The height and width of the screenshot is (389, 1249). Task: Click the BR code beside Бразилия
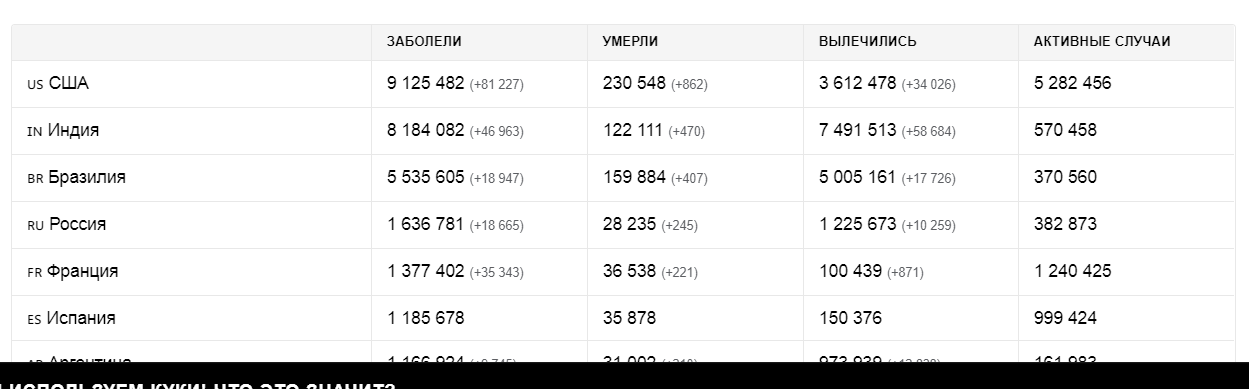35,179
